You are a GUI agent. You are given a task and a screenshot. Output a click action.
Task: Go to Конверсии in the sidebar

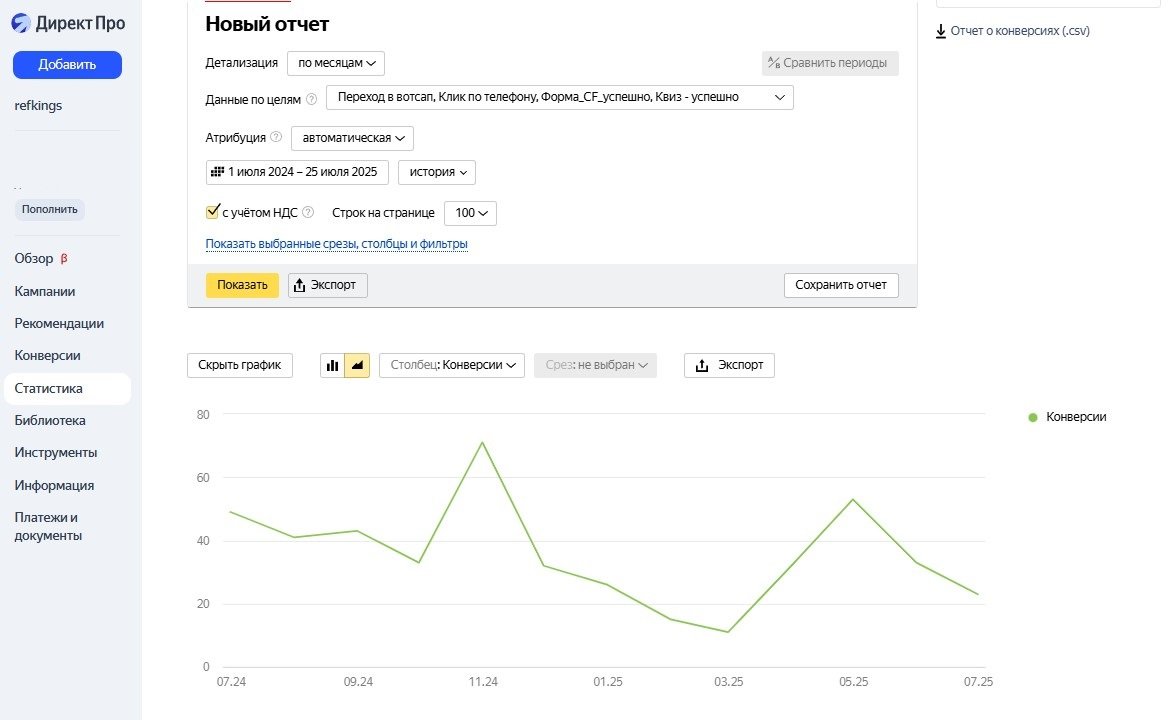[48, 355]
